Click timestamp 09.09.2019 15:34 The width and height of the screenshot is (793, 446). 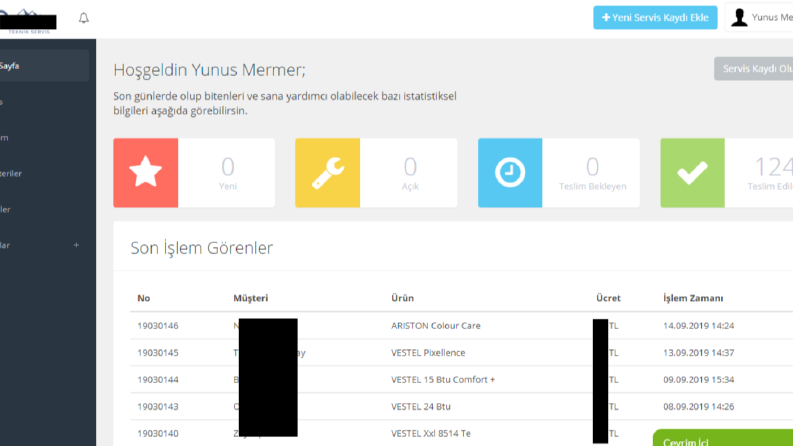coord(698,380)
